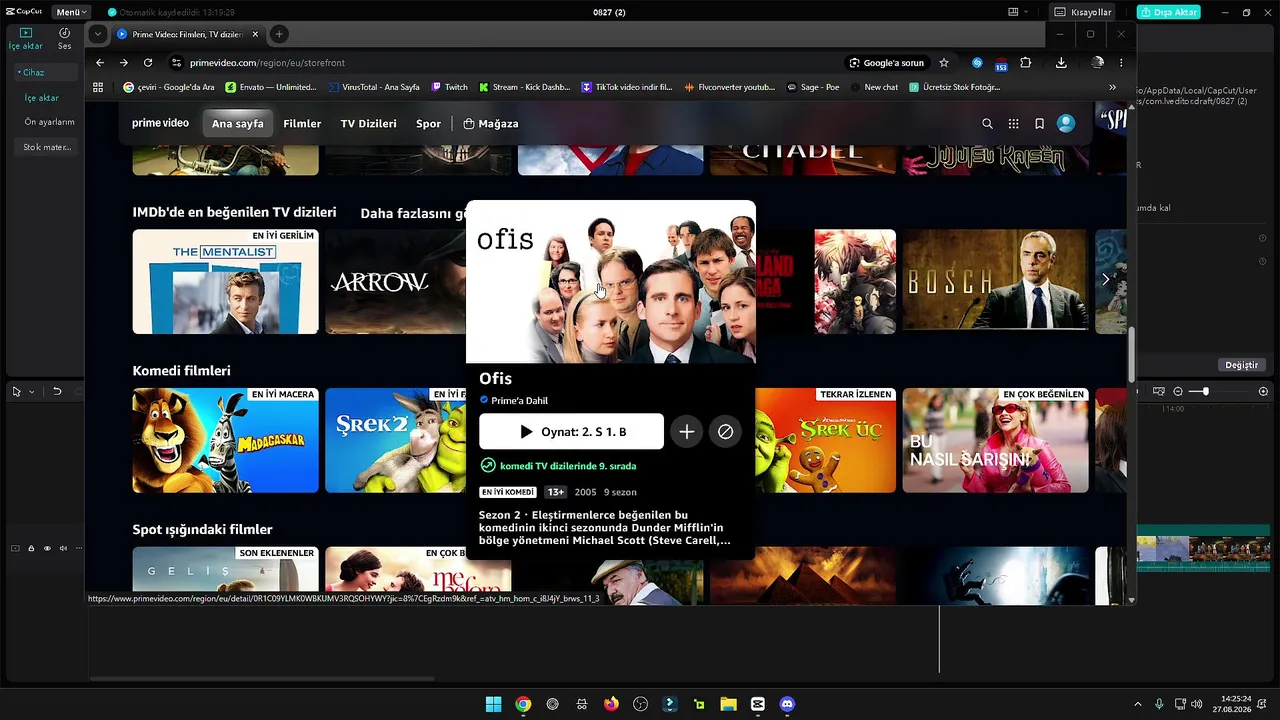This screenshot has width=1280, height=720.
Task: Toggle CapCut track visibility eye icon
Action: pyautogui.click(x=47, y=548)
